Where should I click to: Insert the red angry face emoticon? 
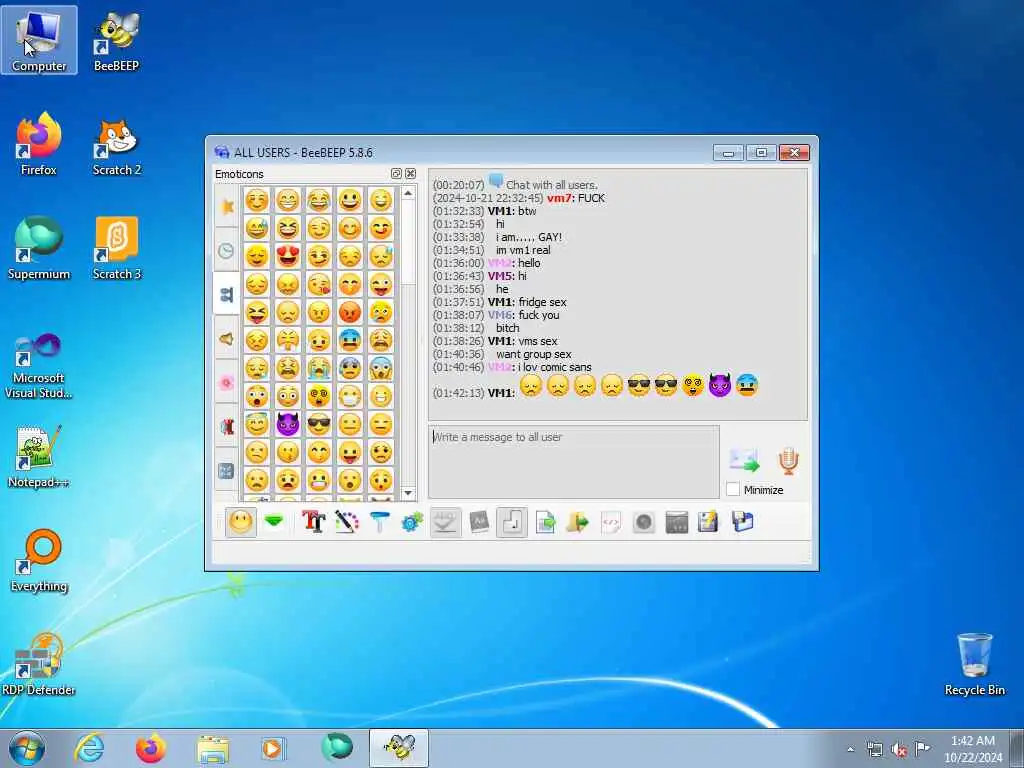350,312
